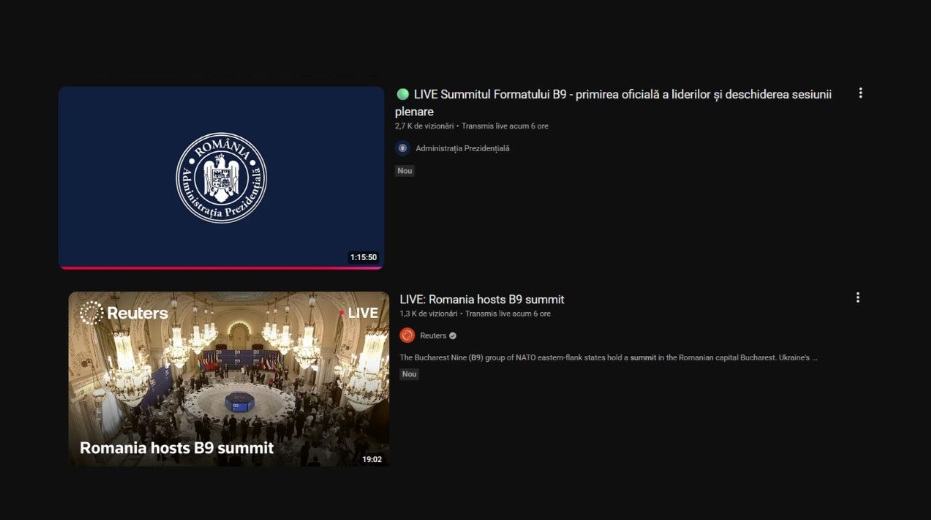Play the Romania hosts B9 summit thumbnail
Screen dimensions: 931x520
click(229, 379)
